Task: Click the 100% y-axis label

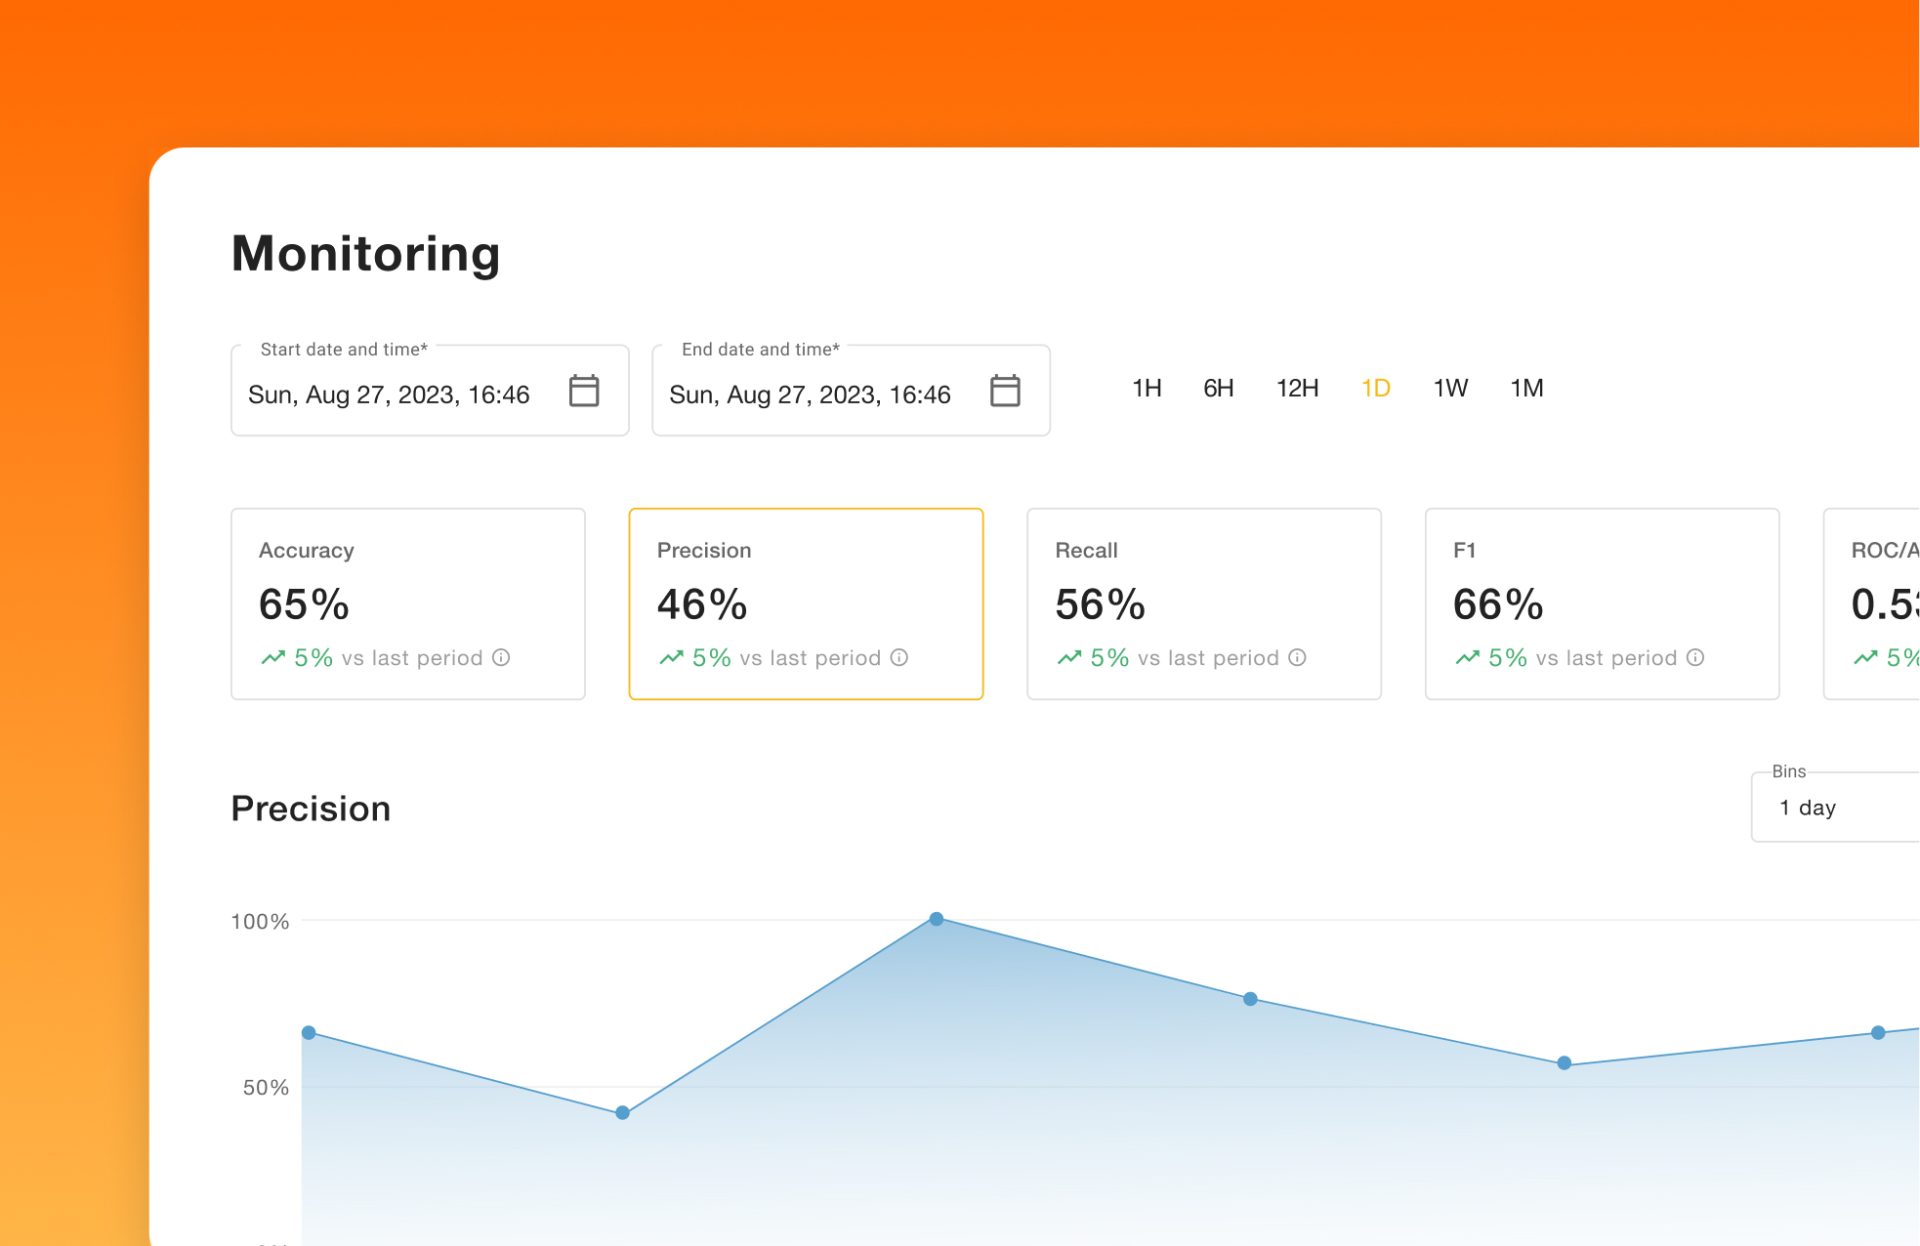Action: [260, 921]
